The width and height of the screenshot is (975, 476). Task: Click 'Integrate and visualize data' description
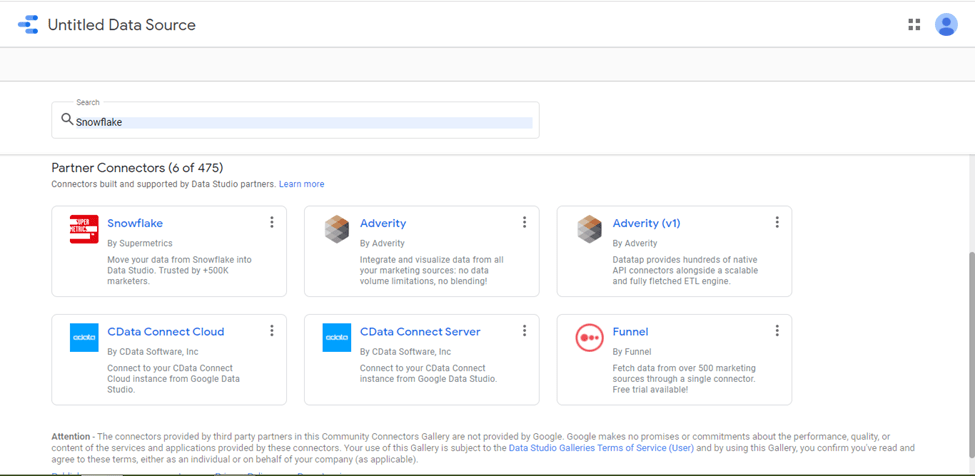tap(432, 270)
